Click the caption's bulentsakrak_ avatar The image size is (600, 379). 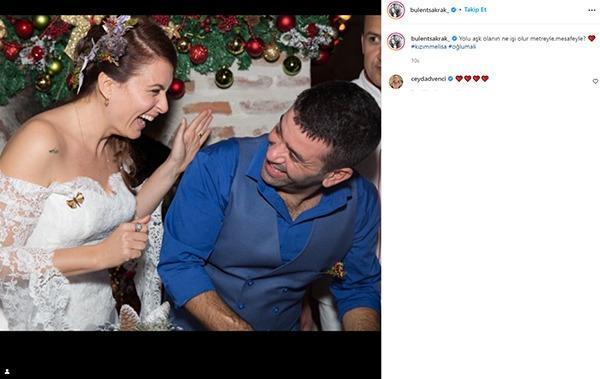pyautogui.click(x=396, y=41)
